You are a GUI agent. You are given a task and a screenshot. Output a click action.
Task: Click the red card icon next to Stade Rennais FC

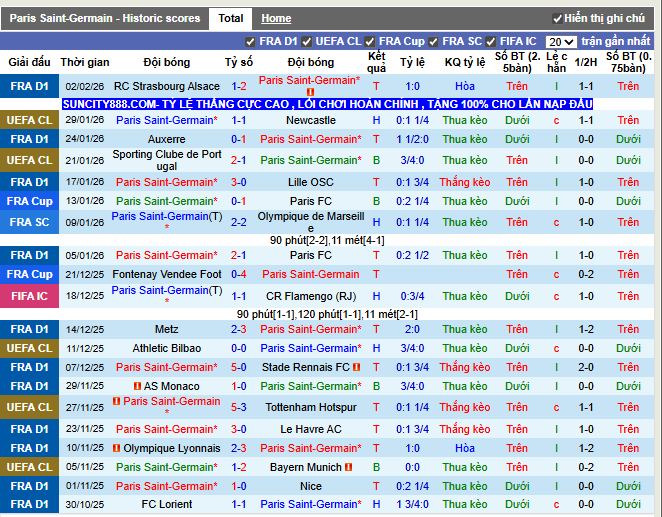pyautogui.click(x=356, y=367)
